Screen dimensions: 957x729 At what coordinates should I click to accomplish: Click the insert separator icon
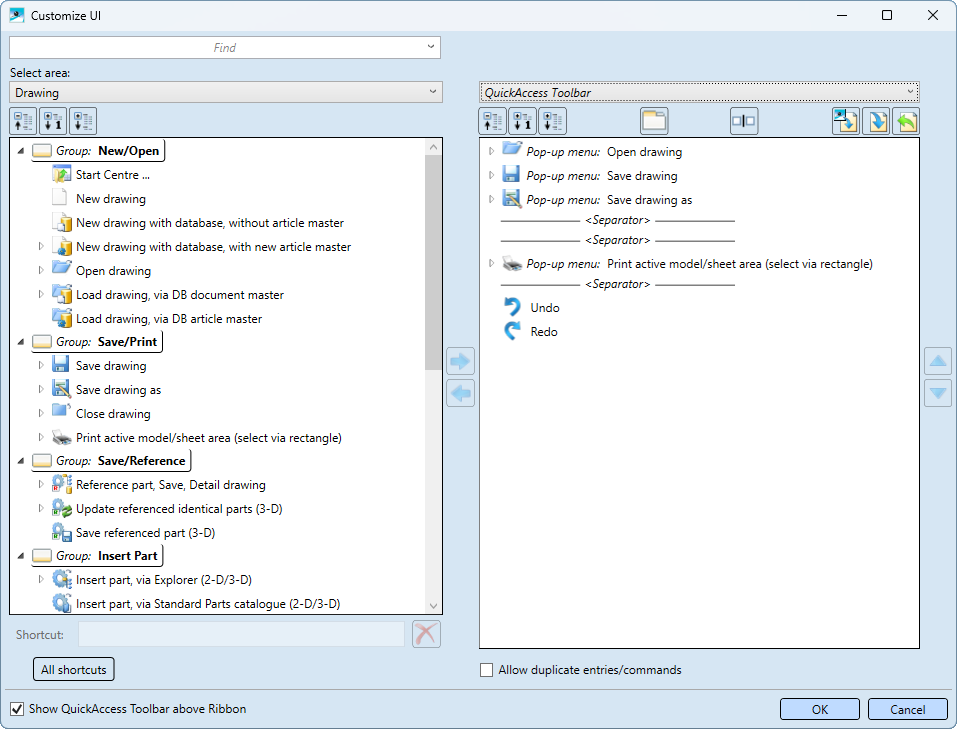click(x=743, y=121)
